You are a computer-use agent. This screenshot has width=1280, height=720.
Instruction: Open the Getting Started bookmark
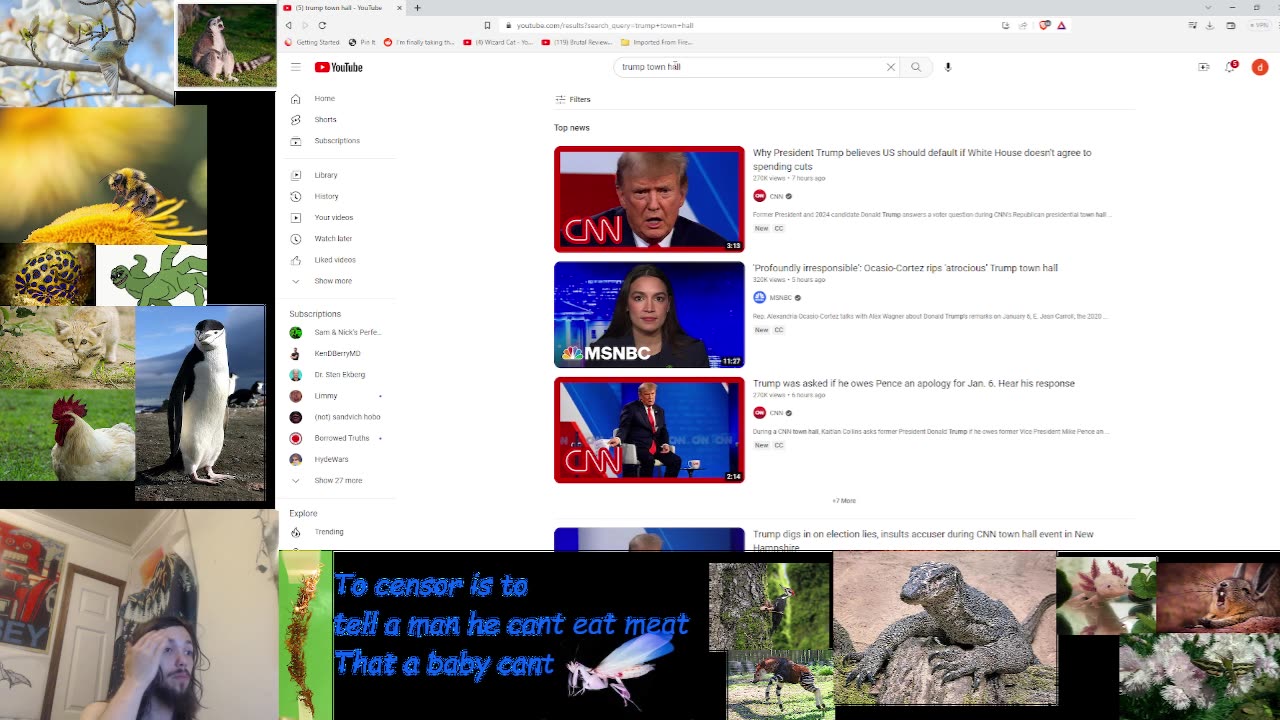(x=312, y=42)
